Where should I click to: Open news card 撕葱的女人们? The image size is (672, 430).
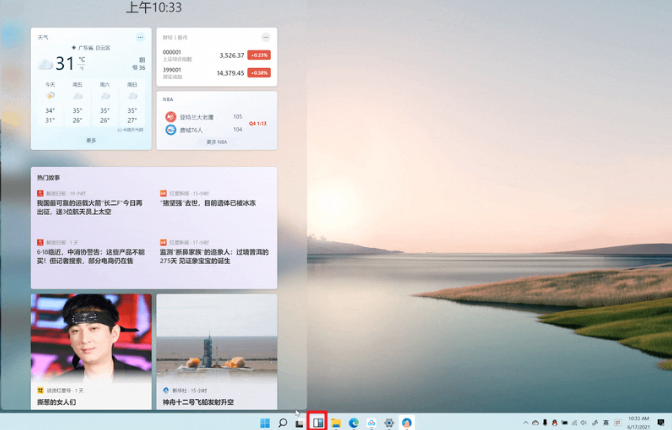pos(91,352)
